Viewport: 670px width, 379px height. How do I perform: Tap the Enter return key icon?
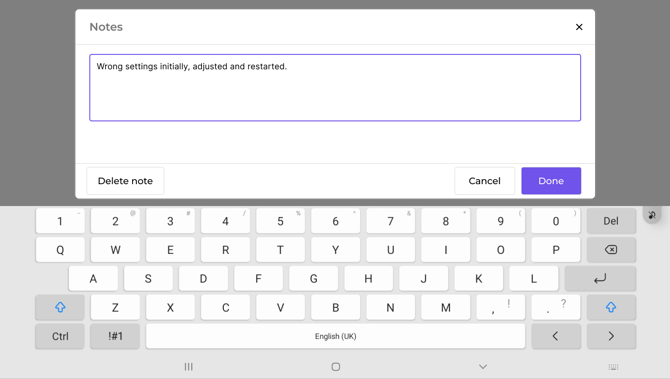[600, 279]
